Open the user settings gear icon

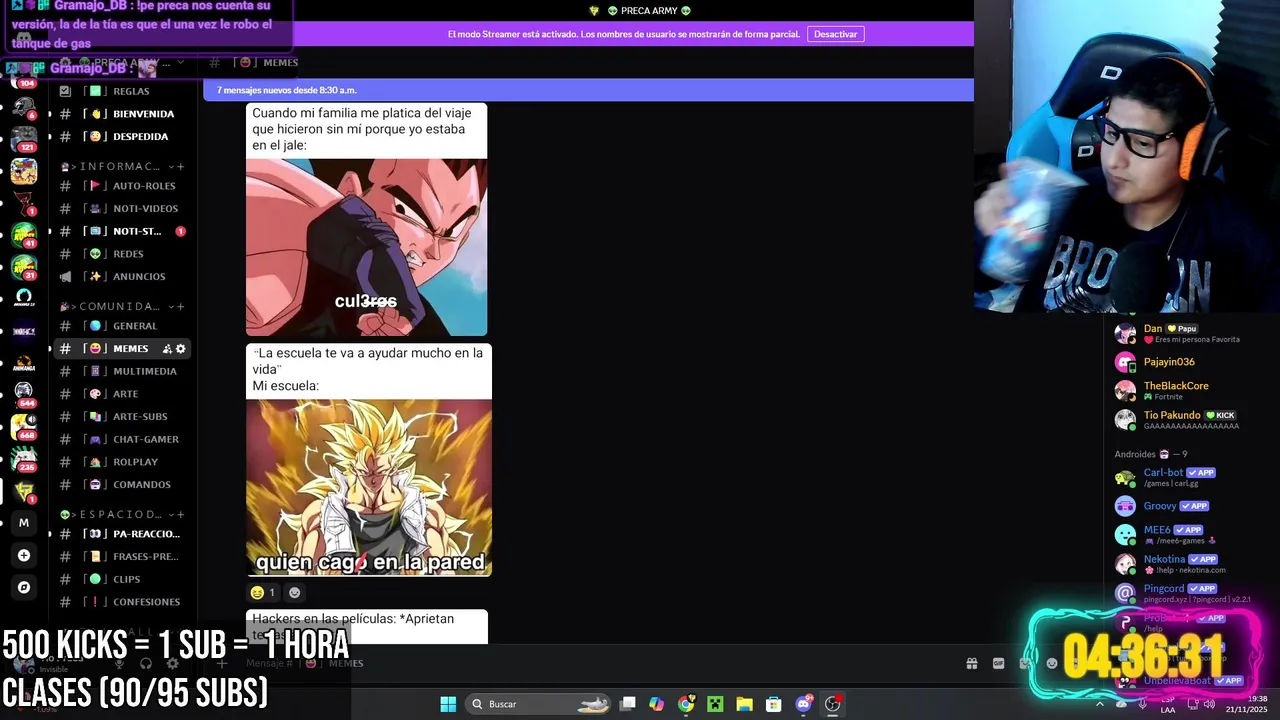pos(172,663)
